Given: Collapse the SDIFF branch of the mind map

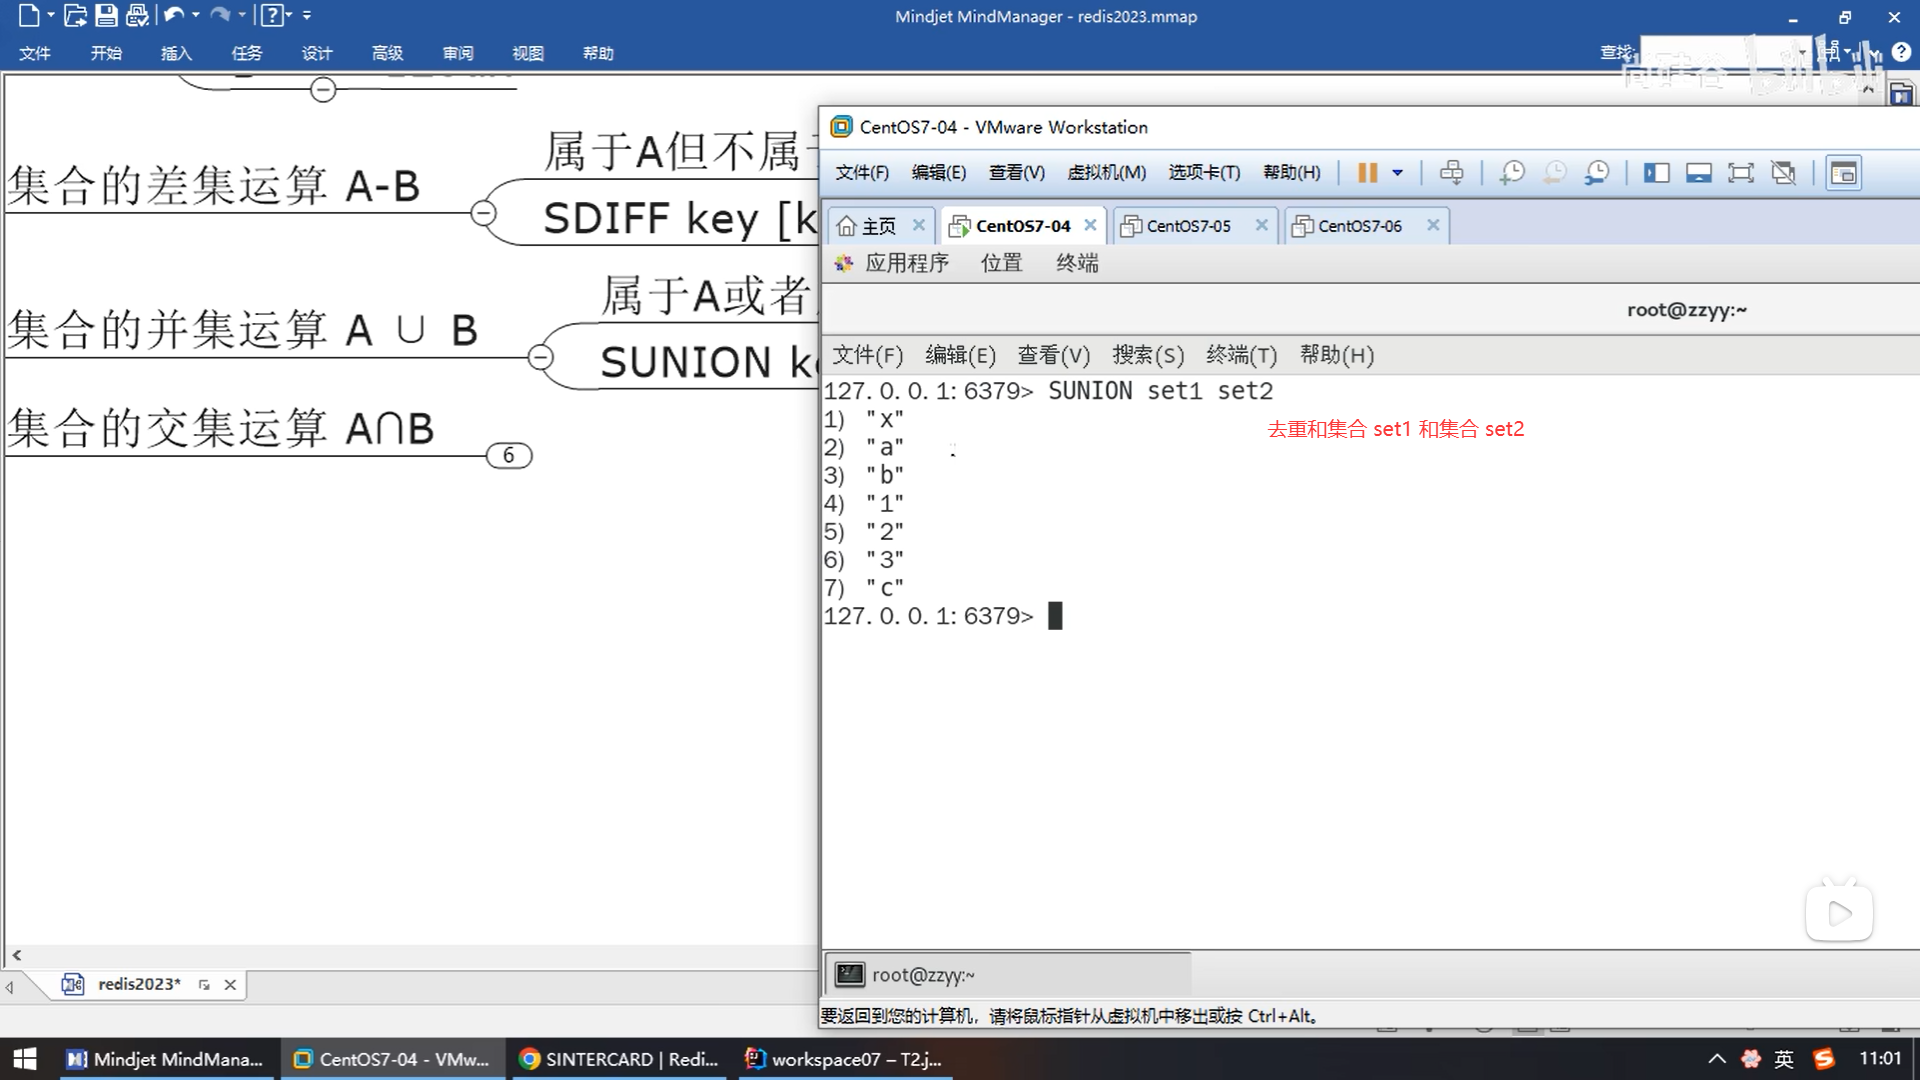Looking at the screenshot, I should point(483,213).
